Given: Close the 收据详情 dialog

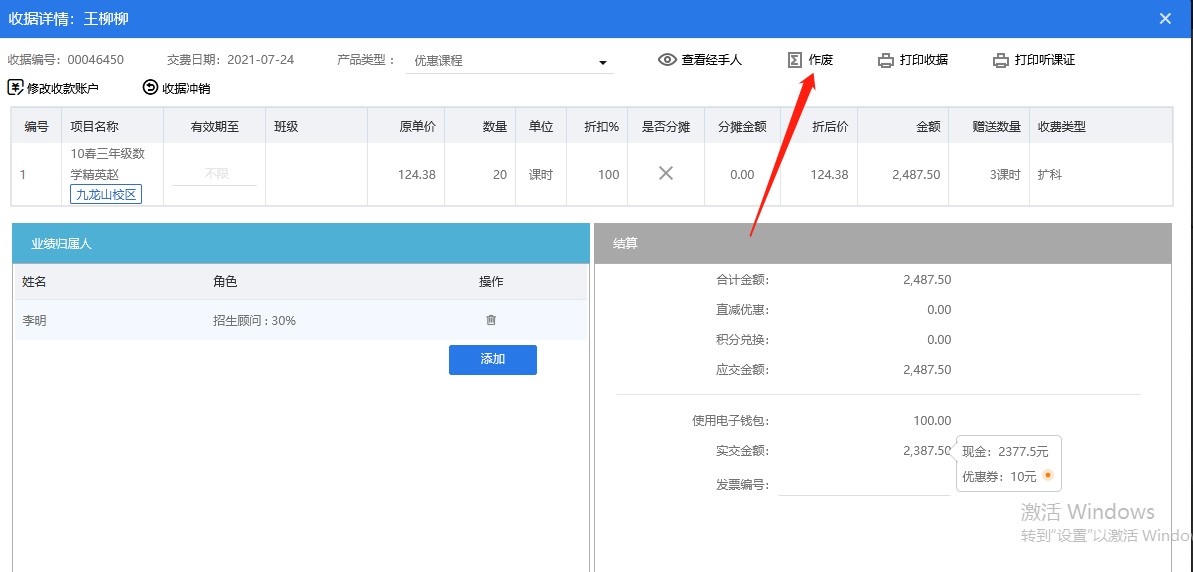Looking at the screenshot, I should click(x=1165, y=19).
